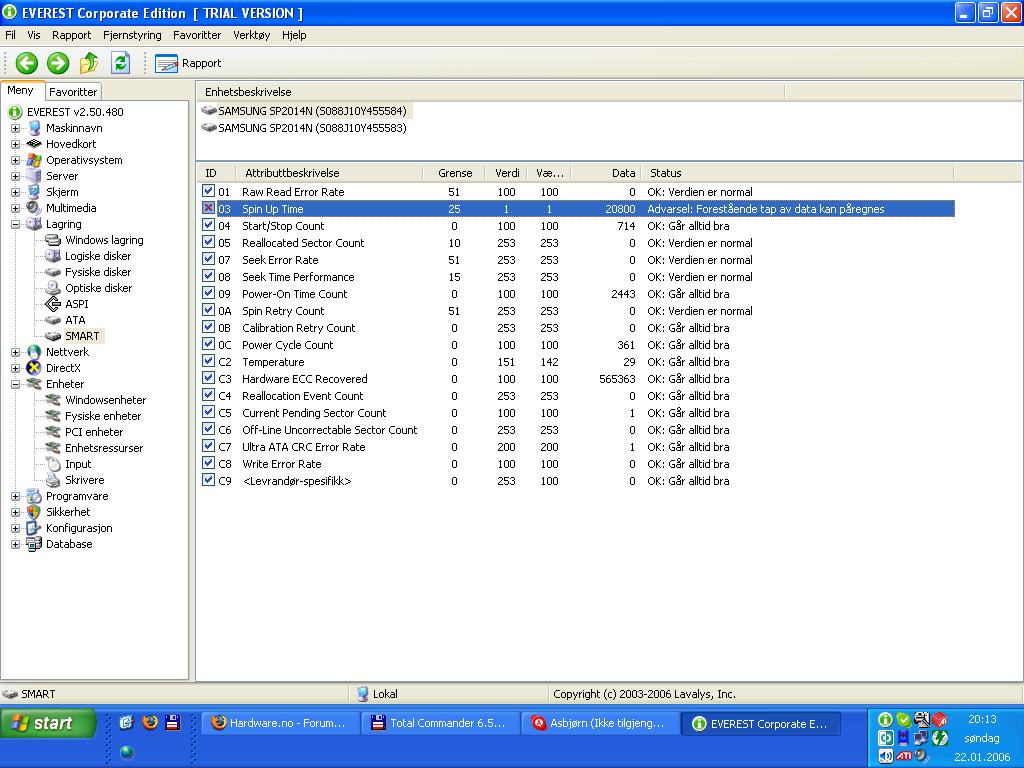This screenshot has width=1024, height=768.
Task: Expand the Skjerm tree node
Action: click(x=15, y=193)
